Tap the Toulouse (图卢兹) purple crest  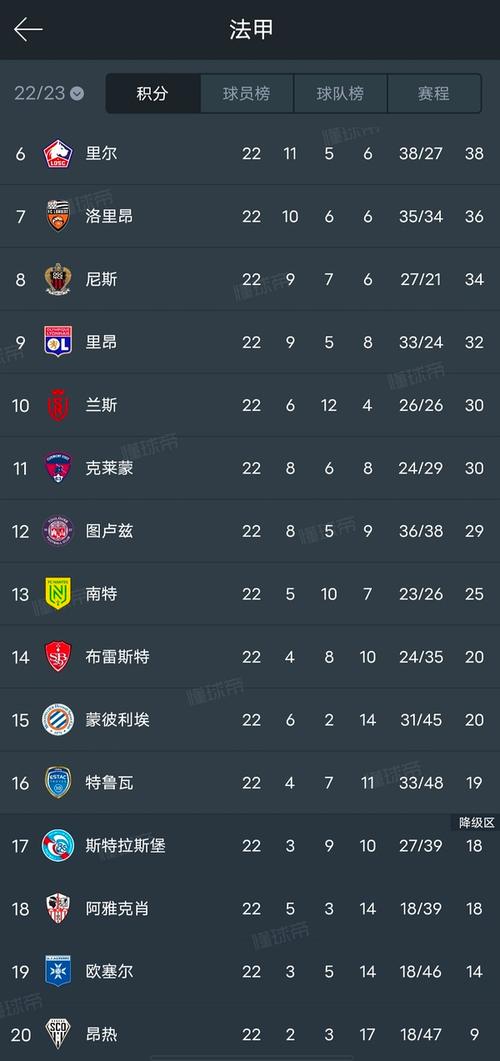coord(58,531)
